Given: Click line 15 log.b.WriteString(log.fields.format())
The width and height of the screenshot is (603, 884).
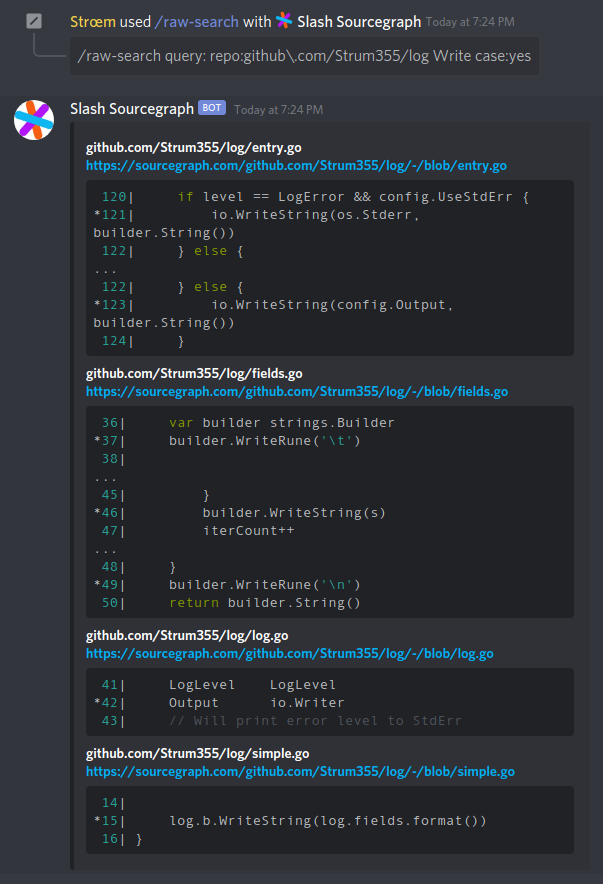Looking at the screenshot, I should 290,821.
